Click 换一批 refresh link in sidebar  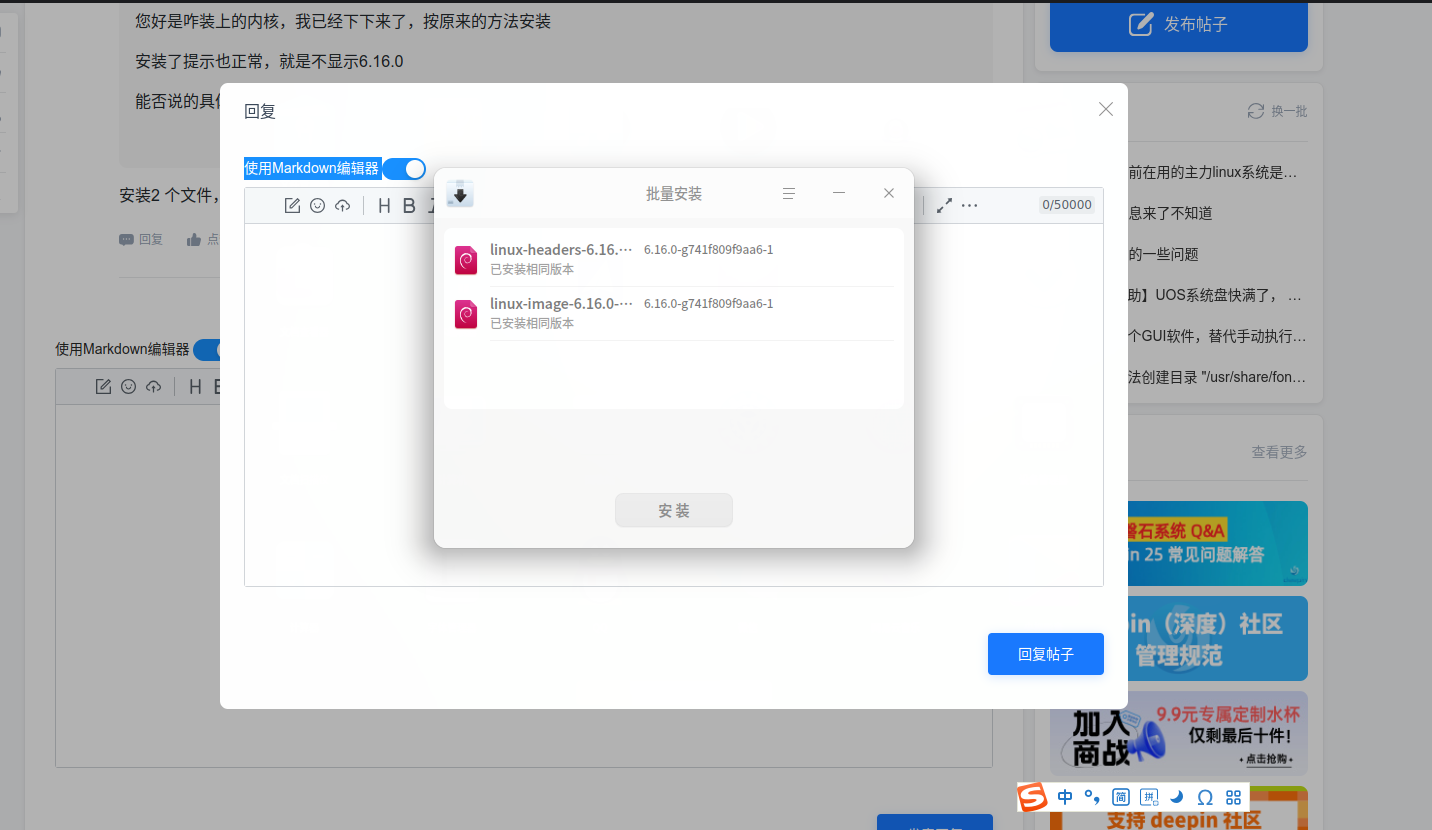(x=1277, y=111)
